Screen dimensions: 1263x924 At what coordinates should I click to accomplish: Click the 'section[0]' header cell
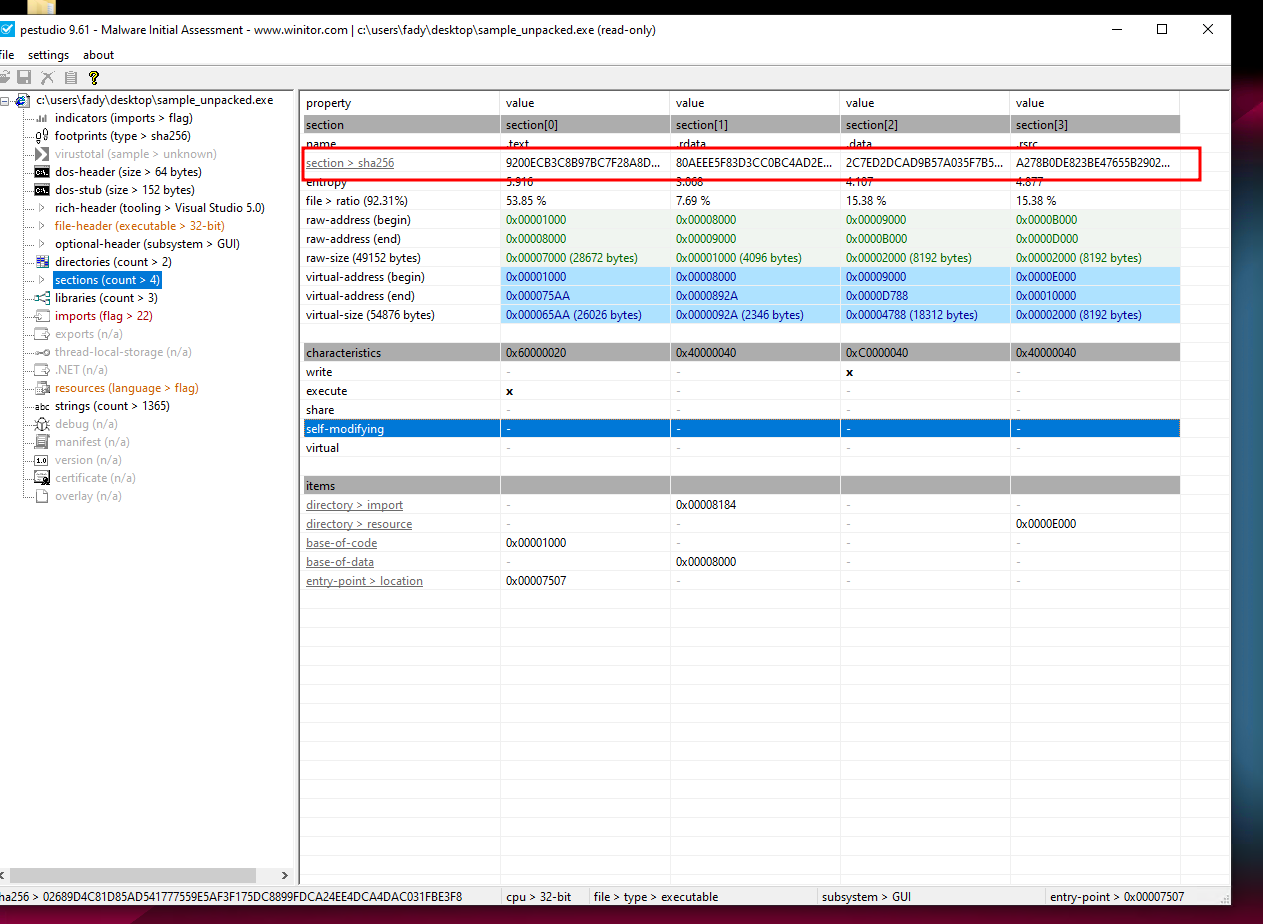pos(585,125)
